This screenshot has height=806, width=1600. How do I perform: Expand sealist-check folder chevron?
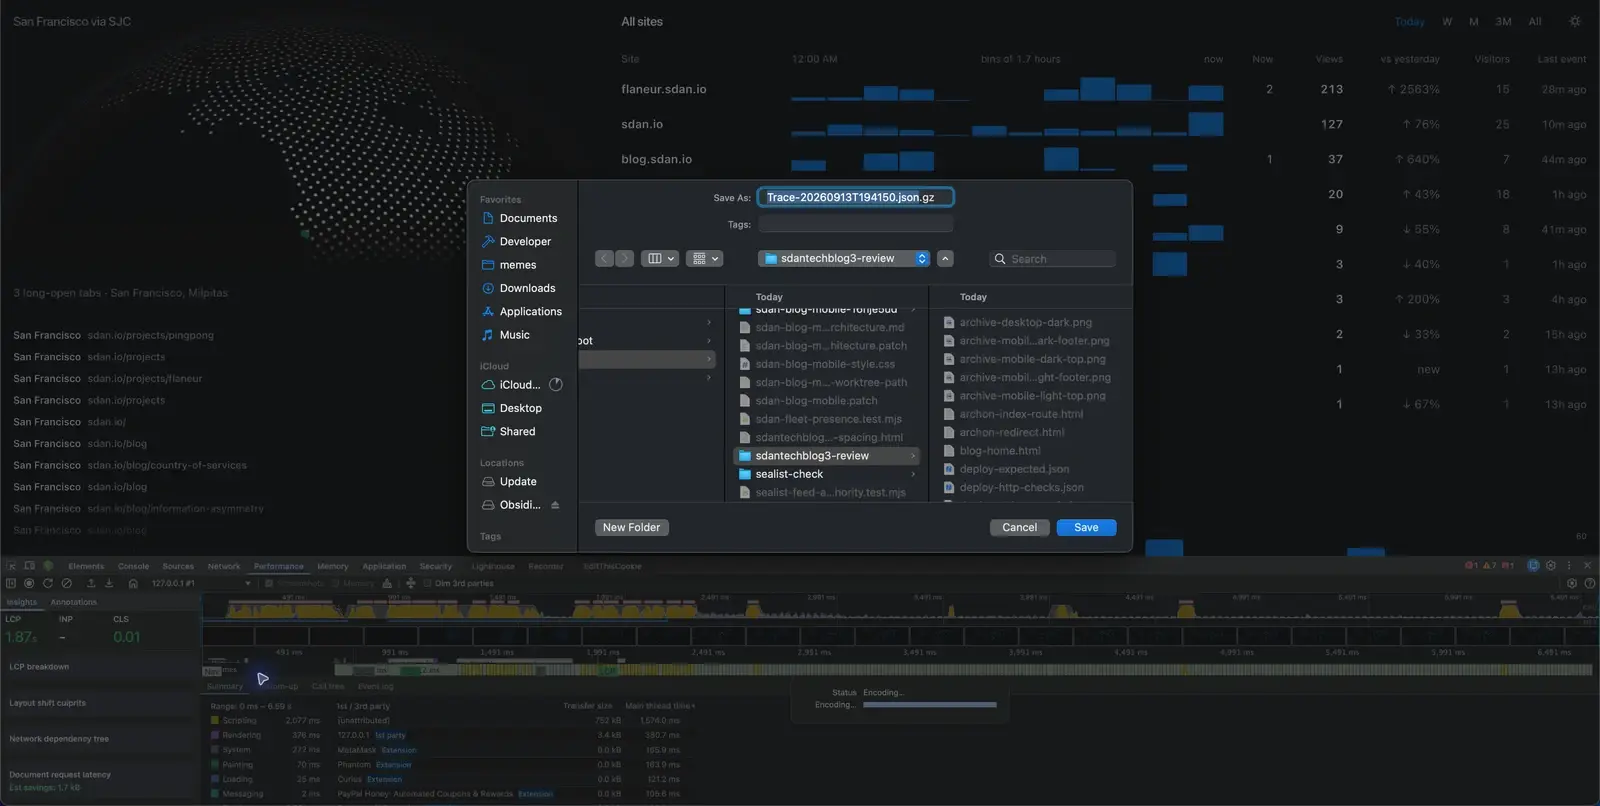[x=913, y=474]
